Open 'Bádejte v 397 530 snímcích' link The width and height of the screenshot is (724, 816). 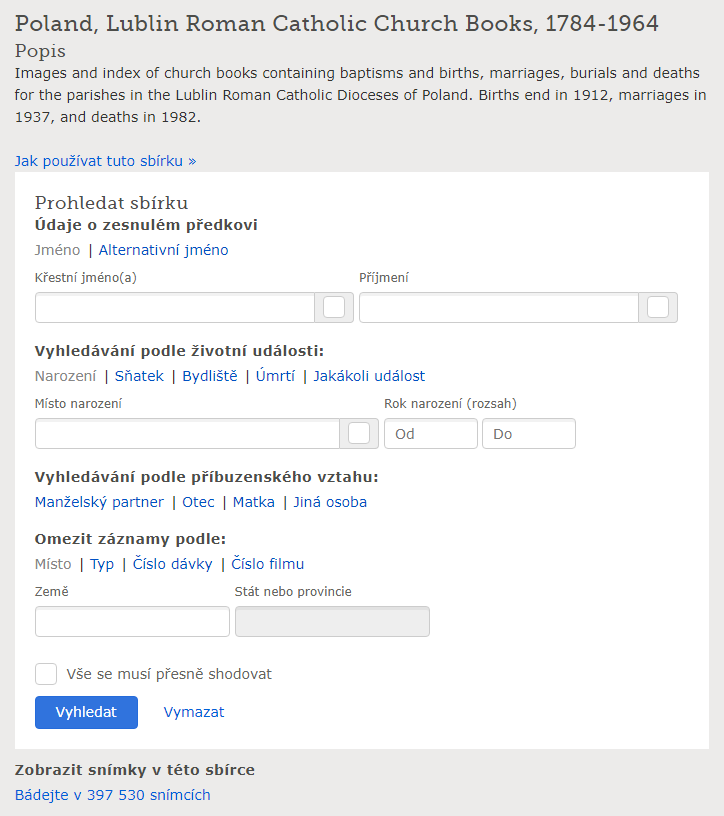(112, 795)
